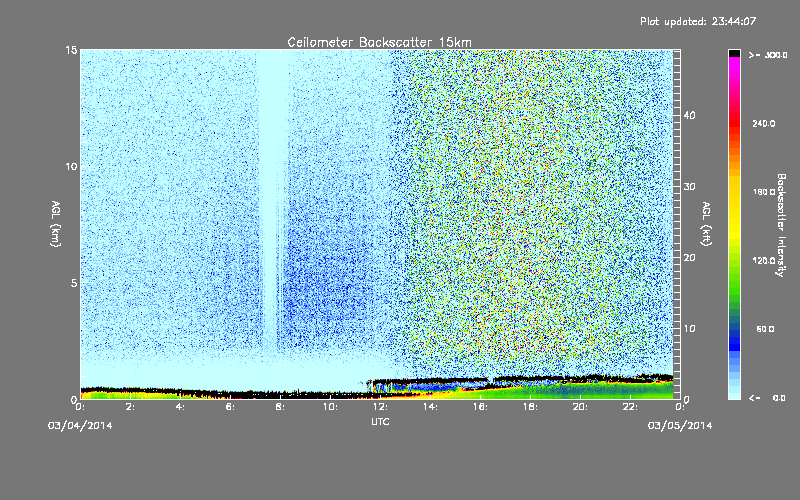800x500 pixels.
Task: Select the "Plot updated: 23:44:07" timestamp
Action: 698,21
